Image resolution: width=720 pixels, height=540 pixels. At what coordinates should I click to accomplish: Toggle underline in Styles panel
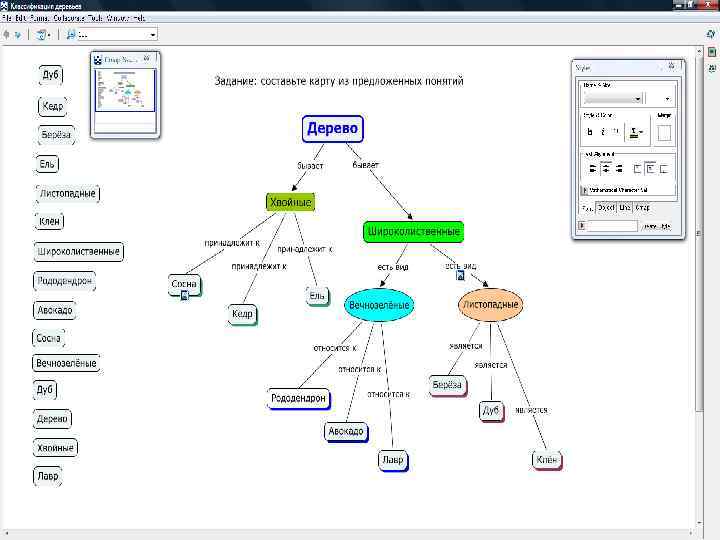click(616, 132)
